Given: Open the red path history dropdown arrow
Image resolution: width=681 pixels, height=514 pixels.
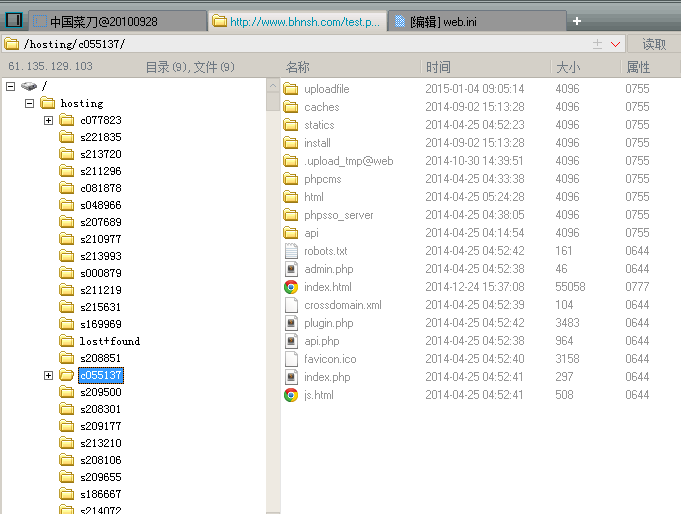Looking at the screenshot, I should tap(615, 44).
